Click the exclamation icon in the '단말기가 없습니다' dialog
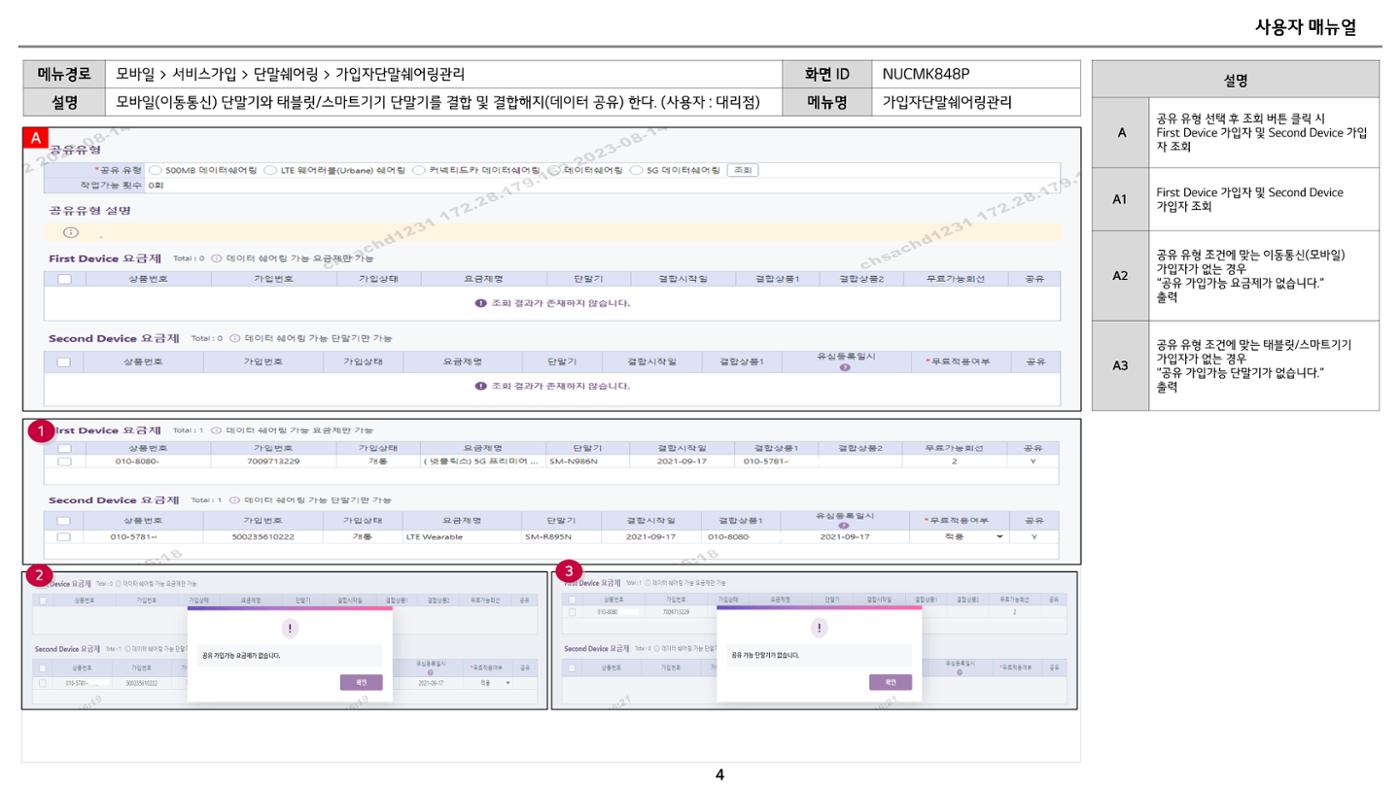The height and width of the screenshot is (788, 1400). [820, 628]
